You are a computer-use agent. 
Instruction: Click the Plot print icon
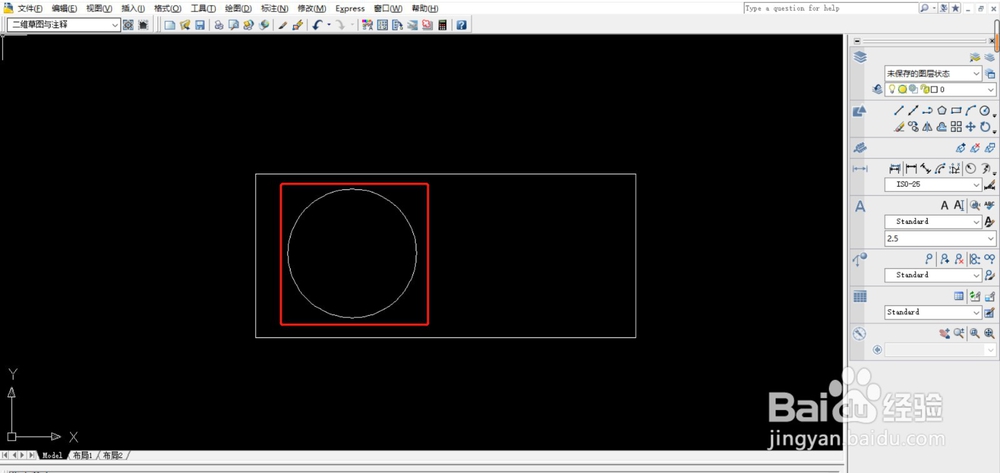(x=219, y=25)
